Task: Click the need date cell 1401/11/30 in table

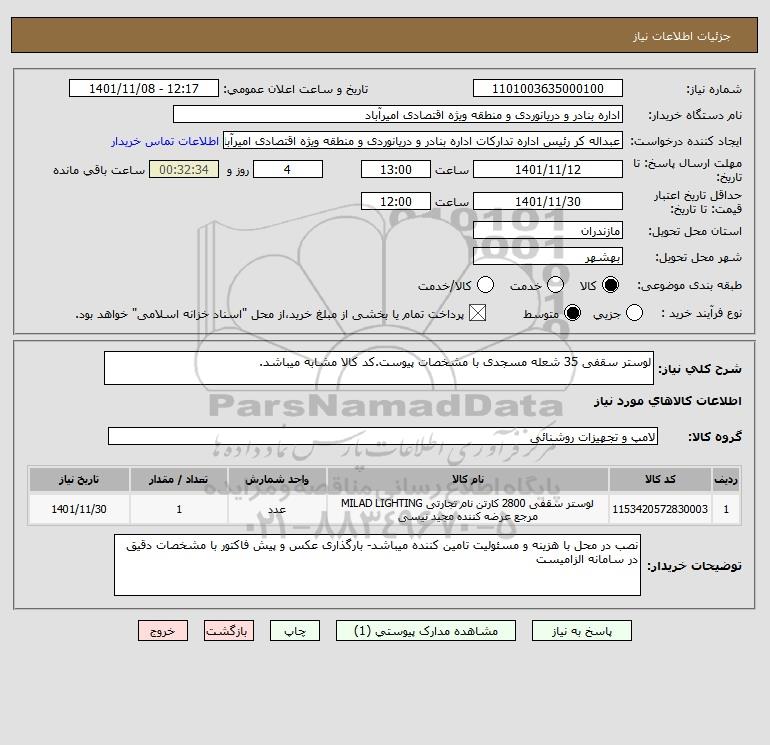Action: click(79, 509)
